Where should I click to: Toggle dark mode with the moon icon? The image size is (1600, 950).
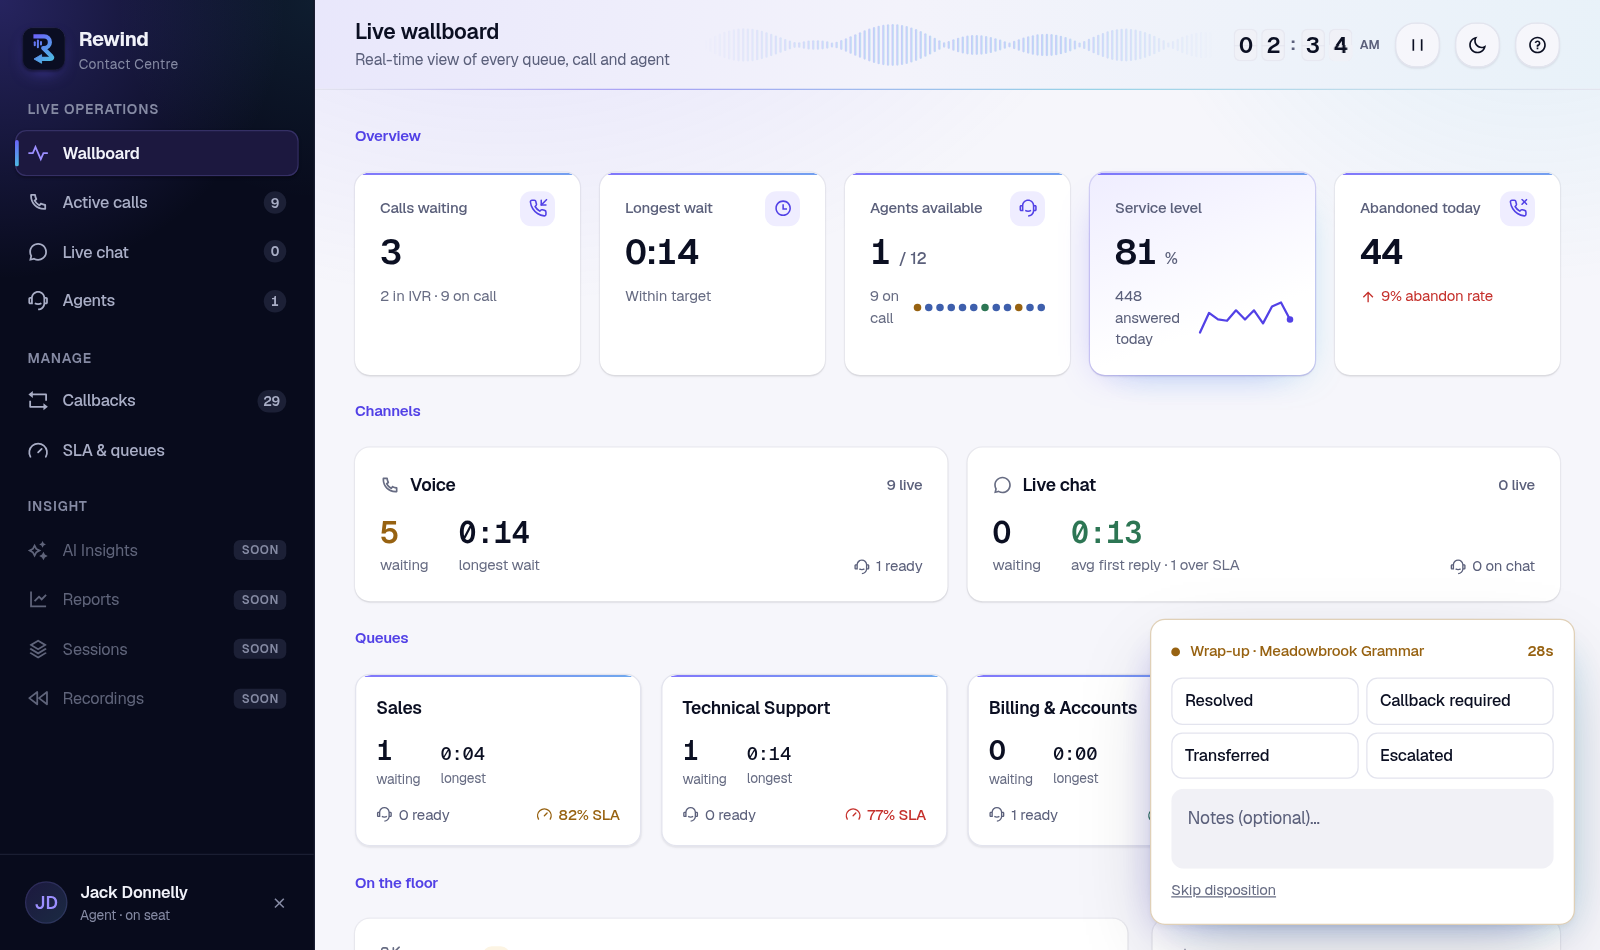(x=1477, y=45)
